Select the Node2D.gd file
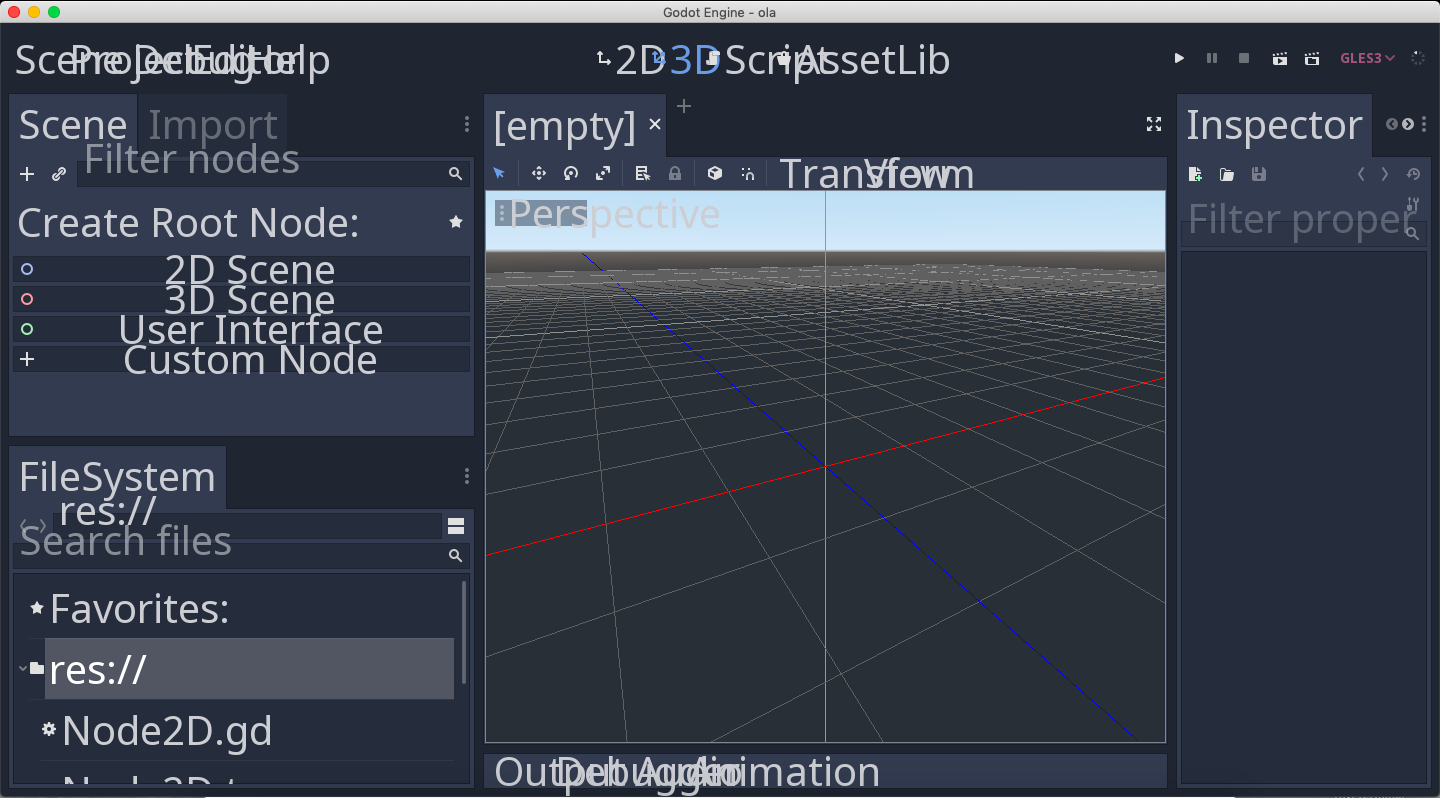The width and height of the screenshot is (1440, 798). click(x=167, y=731)
